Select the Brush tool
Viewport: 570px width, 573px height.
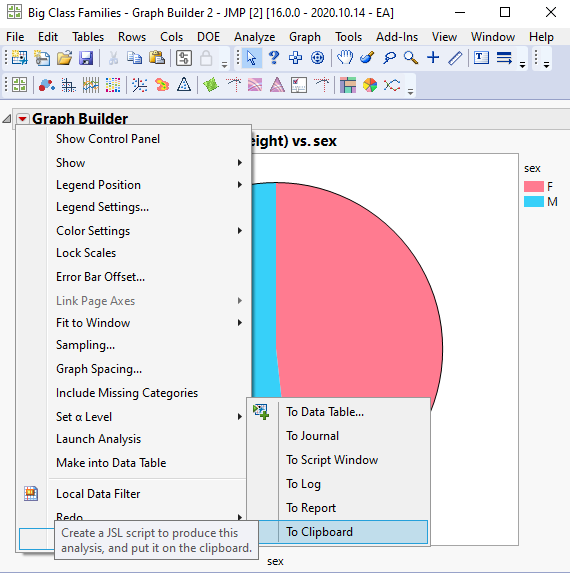[367, 58]
